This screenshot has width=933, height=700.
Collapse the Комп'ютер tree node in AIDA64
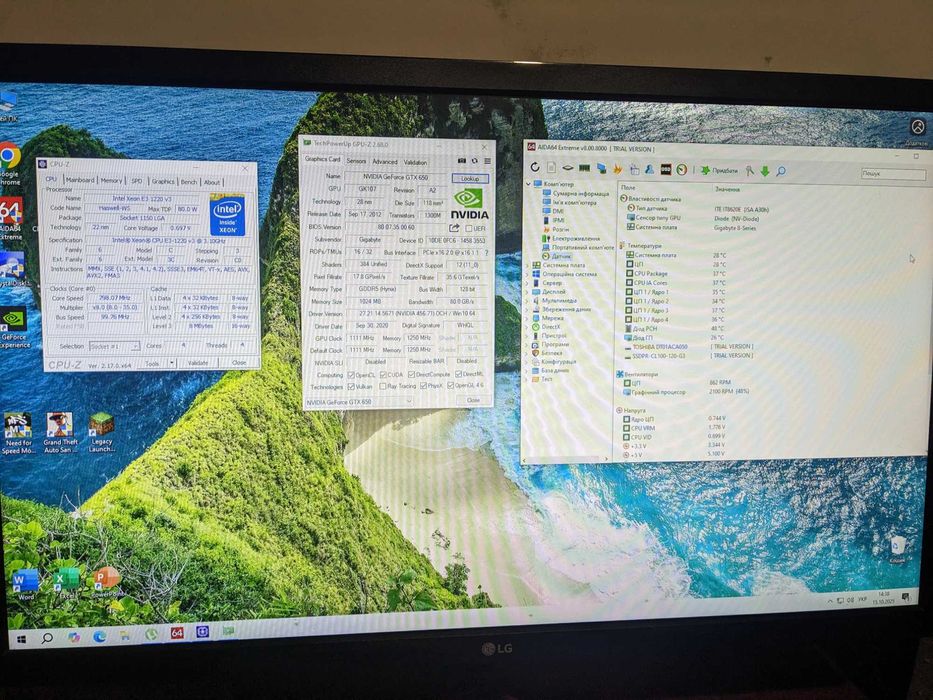pos(528,184)
